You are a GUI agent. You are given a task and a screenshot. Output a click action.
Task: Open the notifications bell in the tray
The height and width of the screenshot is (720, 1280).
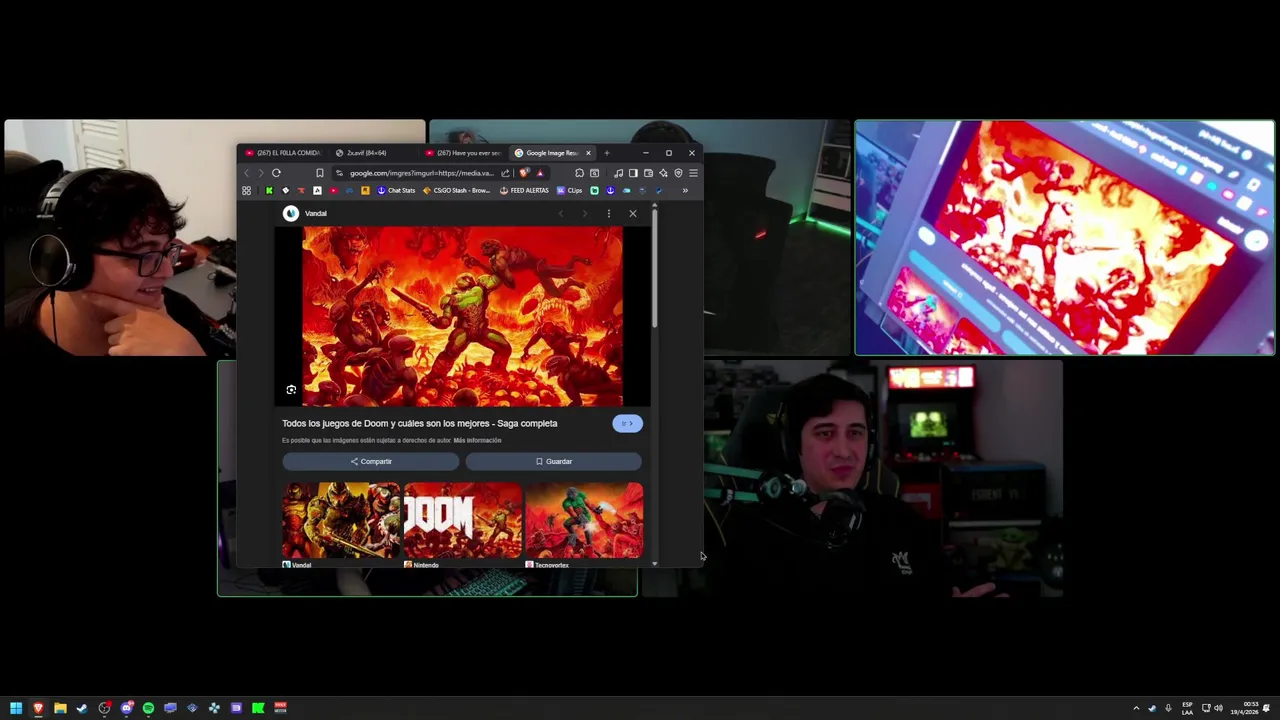[x=1267, y=708]
